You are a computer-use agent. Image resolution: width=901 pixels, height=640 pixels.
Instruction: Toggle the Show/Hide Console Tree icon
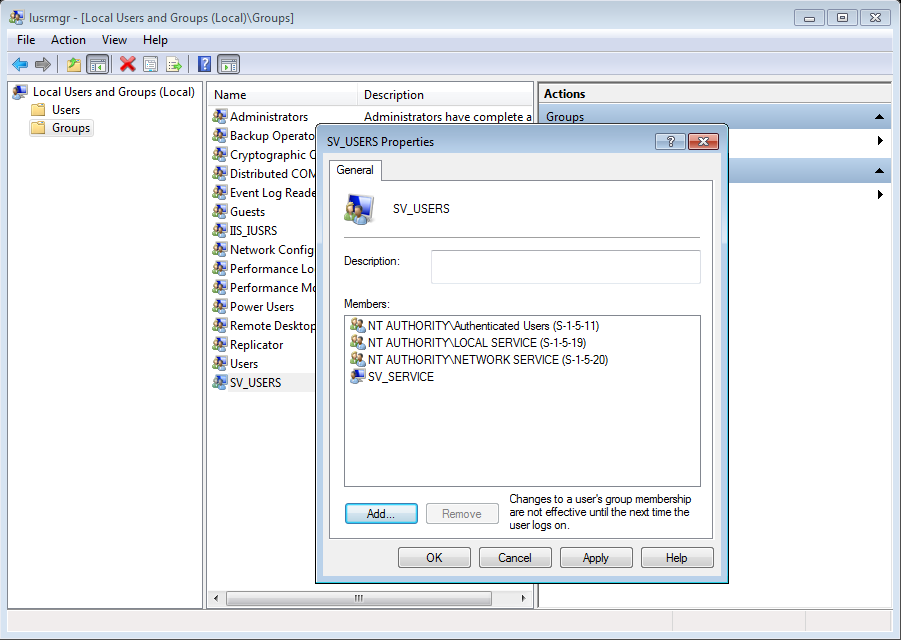pyautogui.click(x=97, y=64)
